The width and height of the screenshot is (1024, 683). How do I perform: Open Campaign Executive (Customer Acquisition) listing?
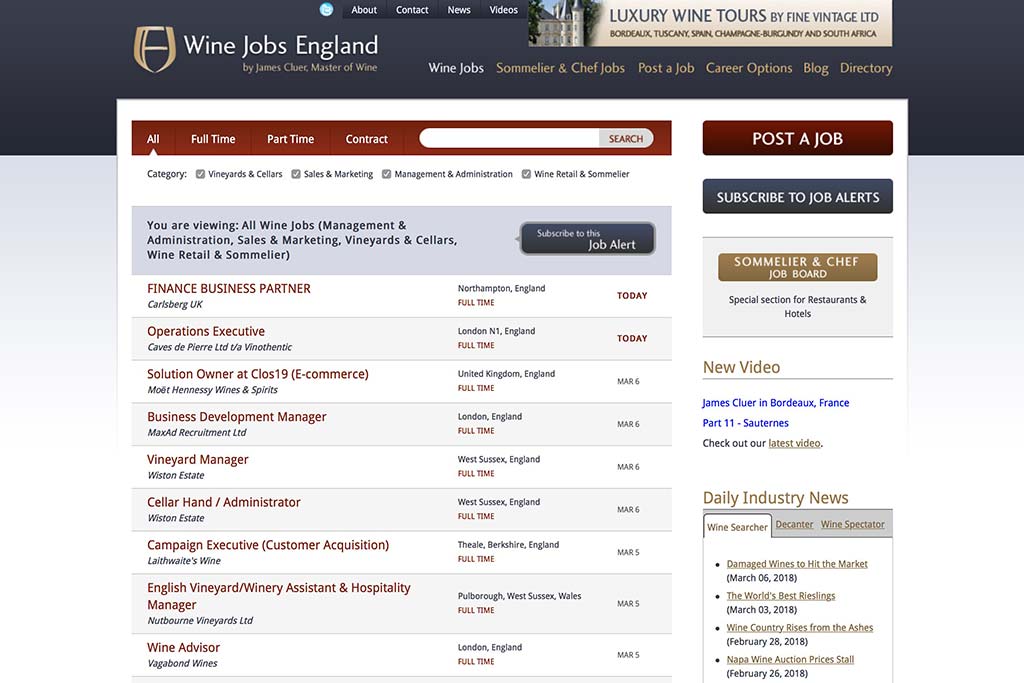(x=268, y=545)
